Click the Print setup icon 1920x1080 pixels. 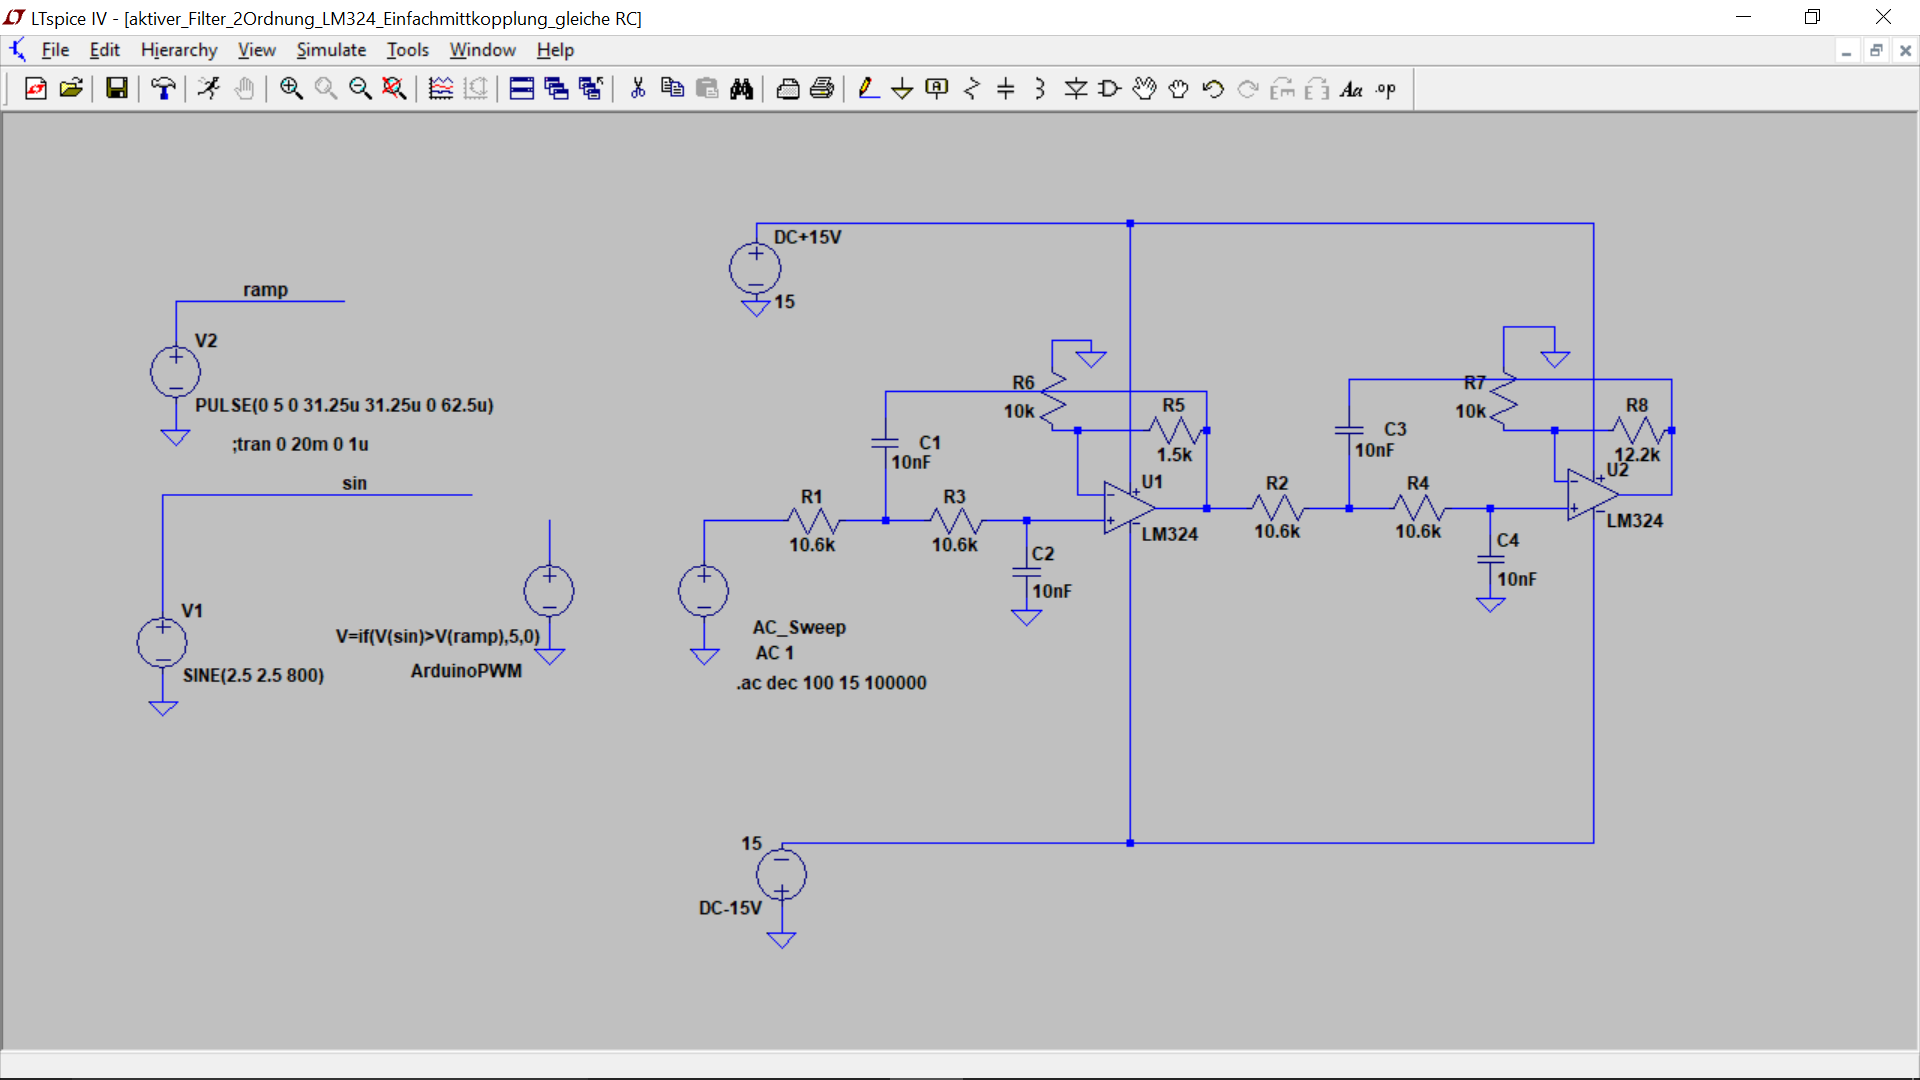coord(788,89)
